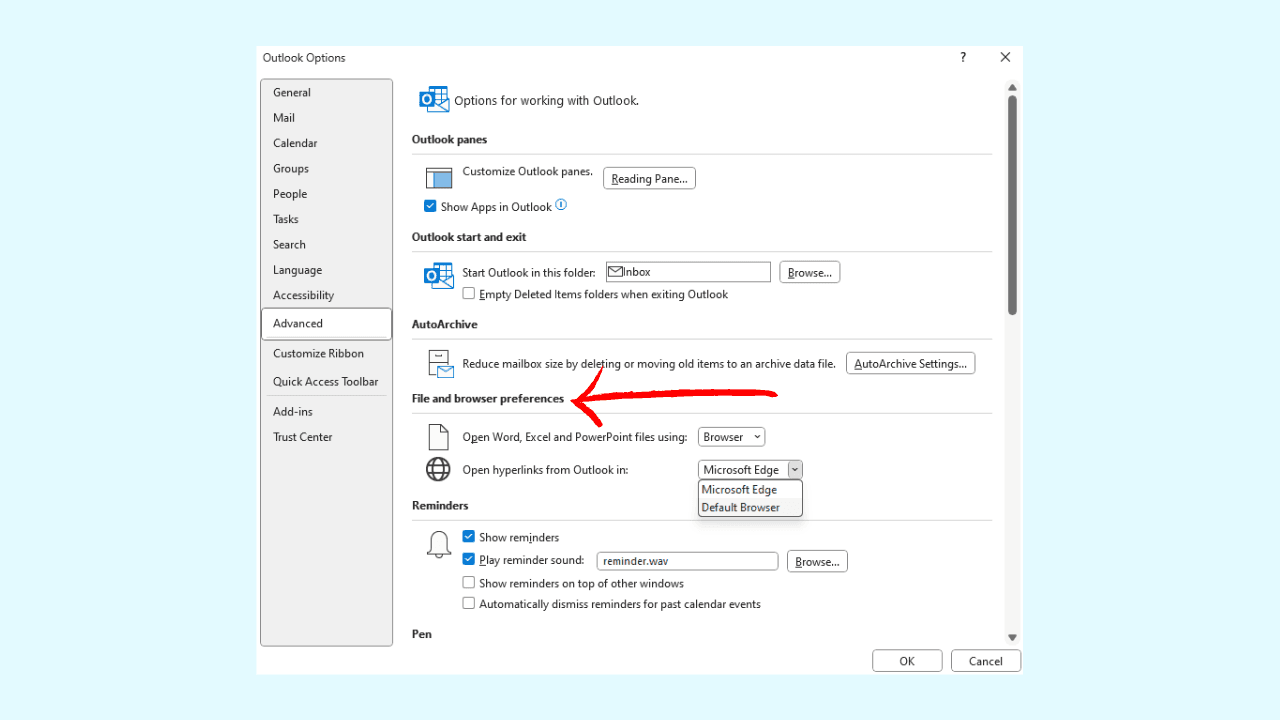Screen dimensions: 1280x720
Task: Click the document icon beside Open Word files
Action: 438,437
